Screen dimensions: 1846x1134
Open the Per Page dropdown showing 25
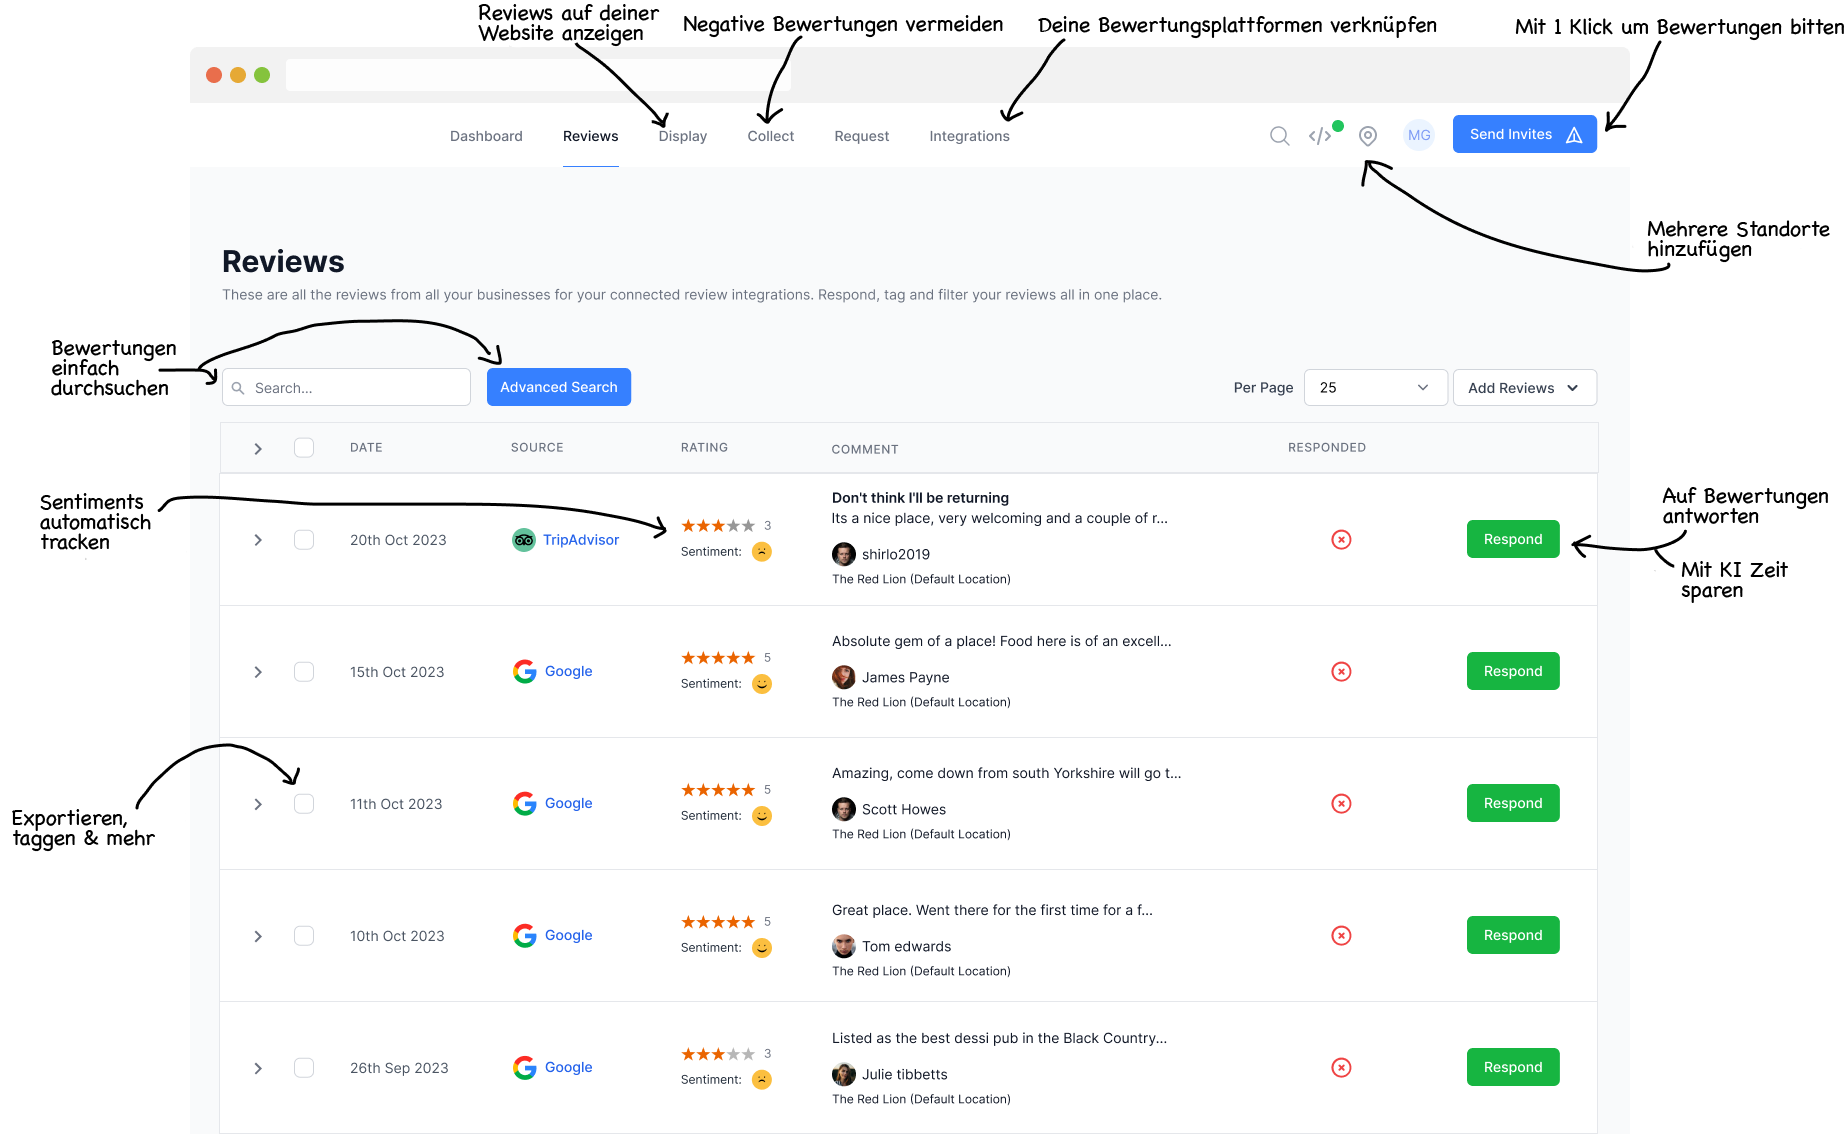click(1375, 388)
